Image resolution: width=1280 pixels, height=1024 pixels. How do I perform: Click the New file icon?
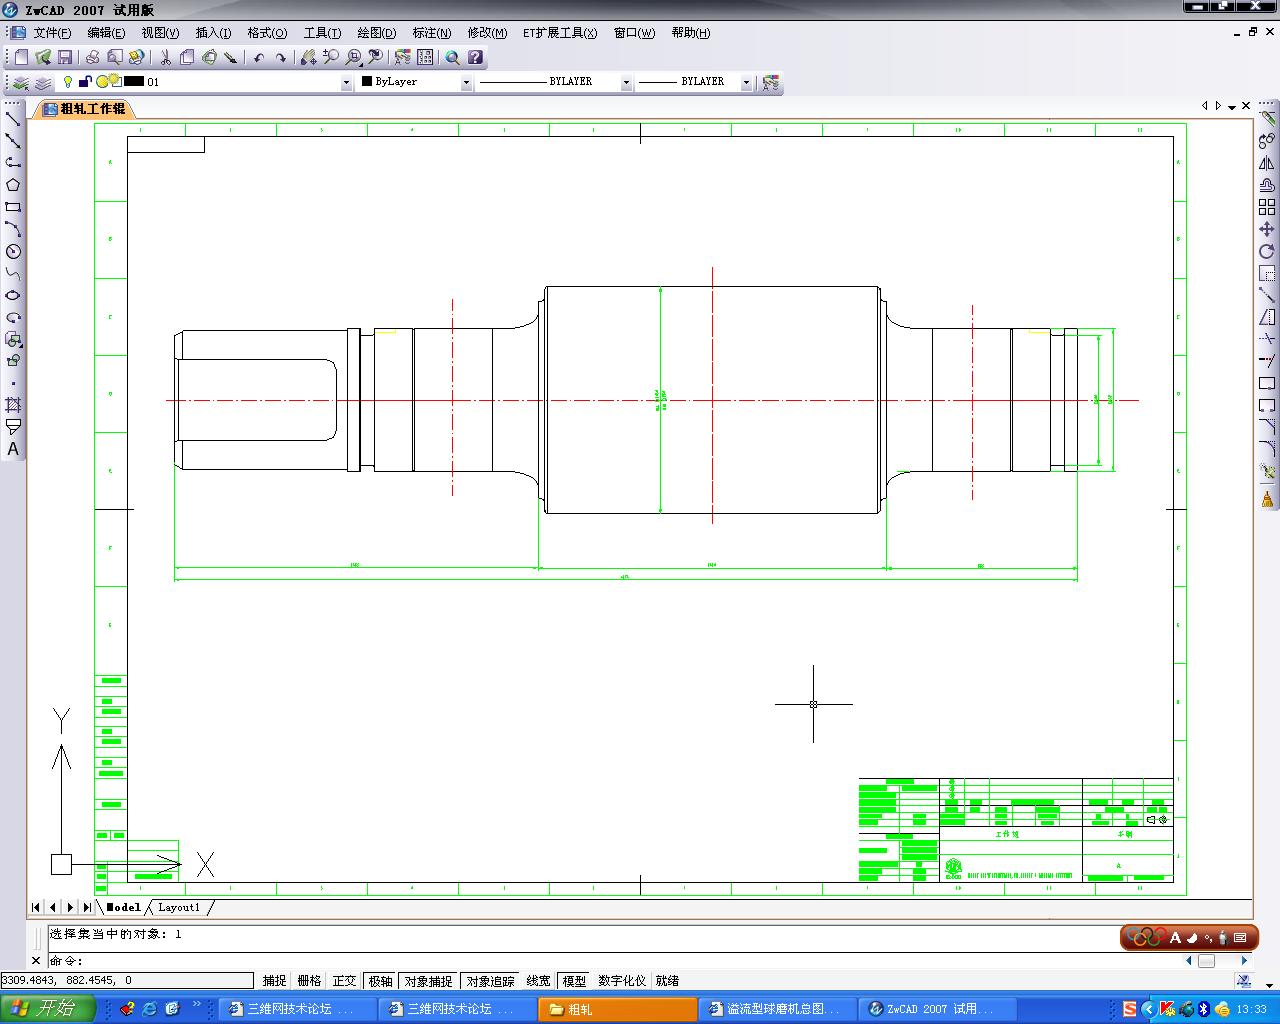(x=21, y=57)
